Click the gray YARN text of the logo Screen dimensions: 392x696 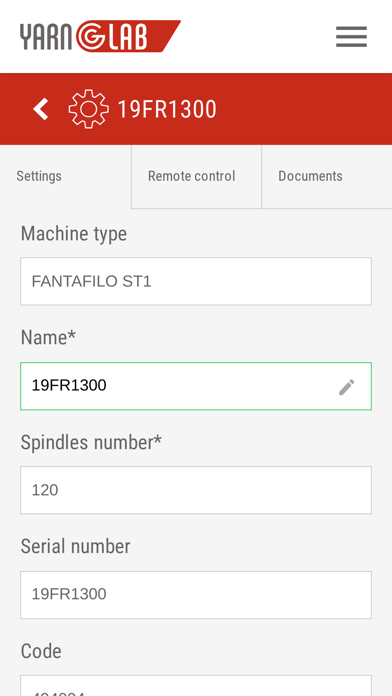point(46,36)
